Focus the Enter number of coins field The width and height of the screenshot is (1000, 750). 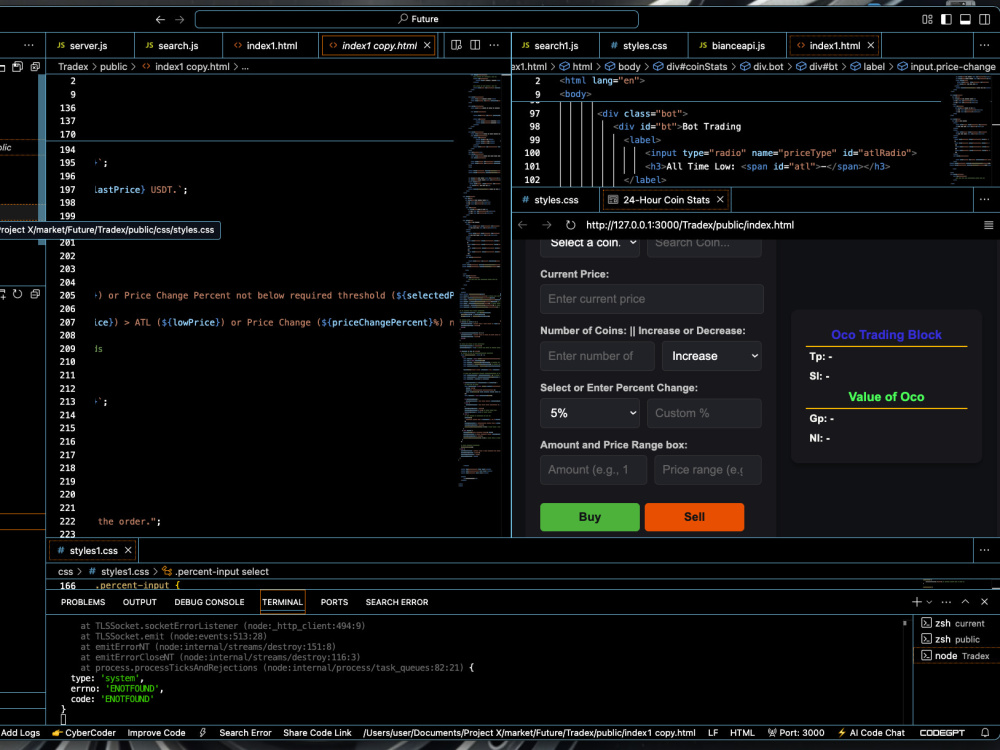pyautogui.click(x=597, y=356)
